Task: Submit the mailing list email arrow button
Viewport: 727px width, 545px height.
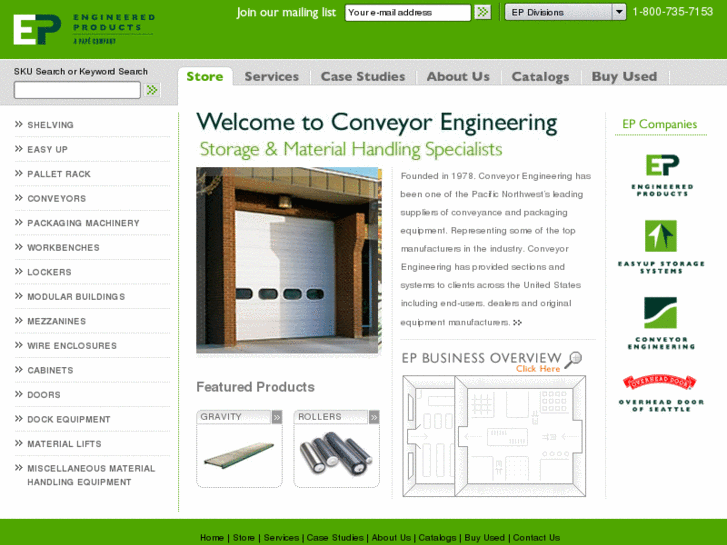Action: click(x=483, y=12)
